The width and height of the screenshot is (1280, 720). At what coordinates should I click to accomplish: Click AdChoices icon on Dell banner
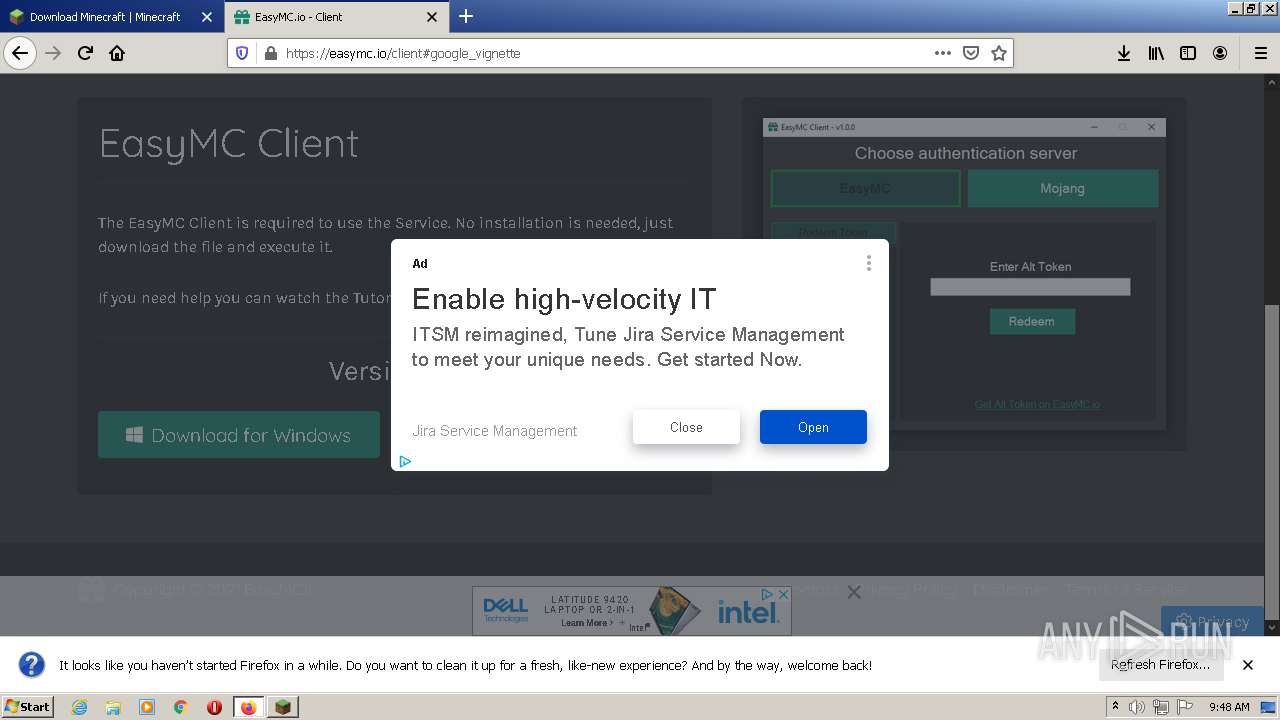pyautogui.click(x=768, y=594)
